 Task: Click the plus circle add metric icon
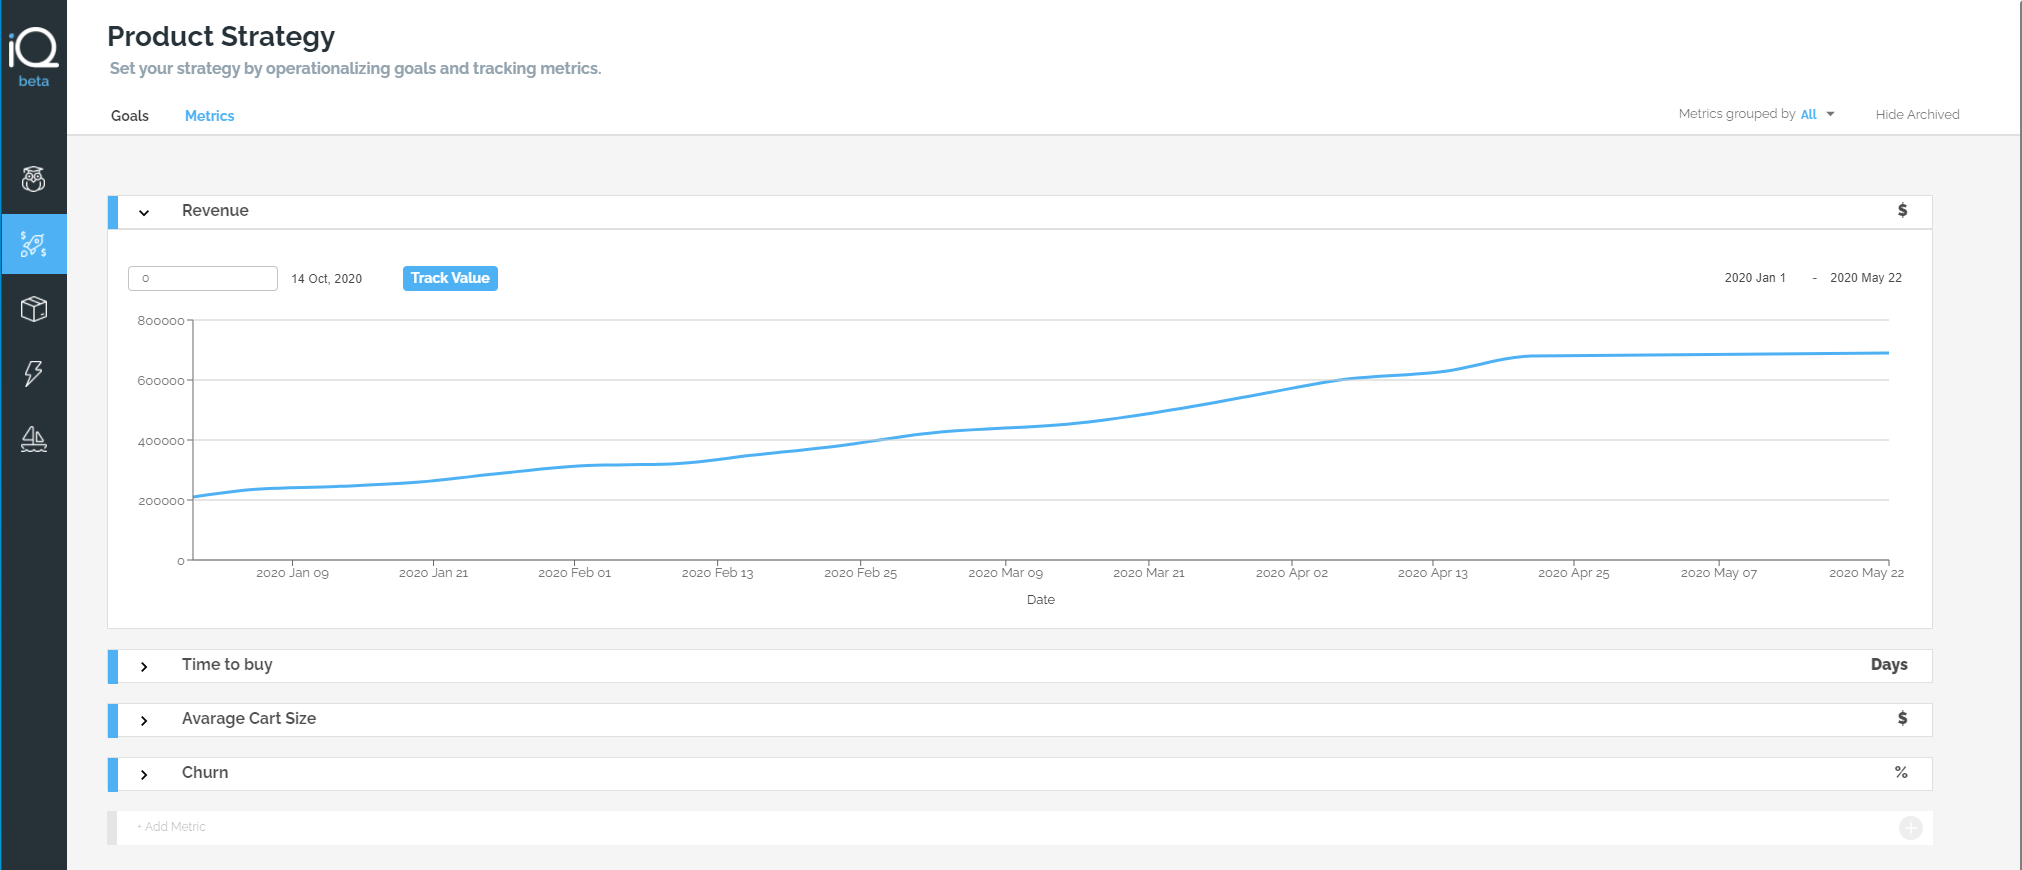(x=1910, y=828)
